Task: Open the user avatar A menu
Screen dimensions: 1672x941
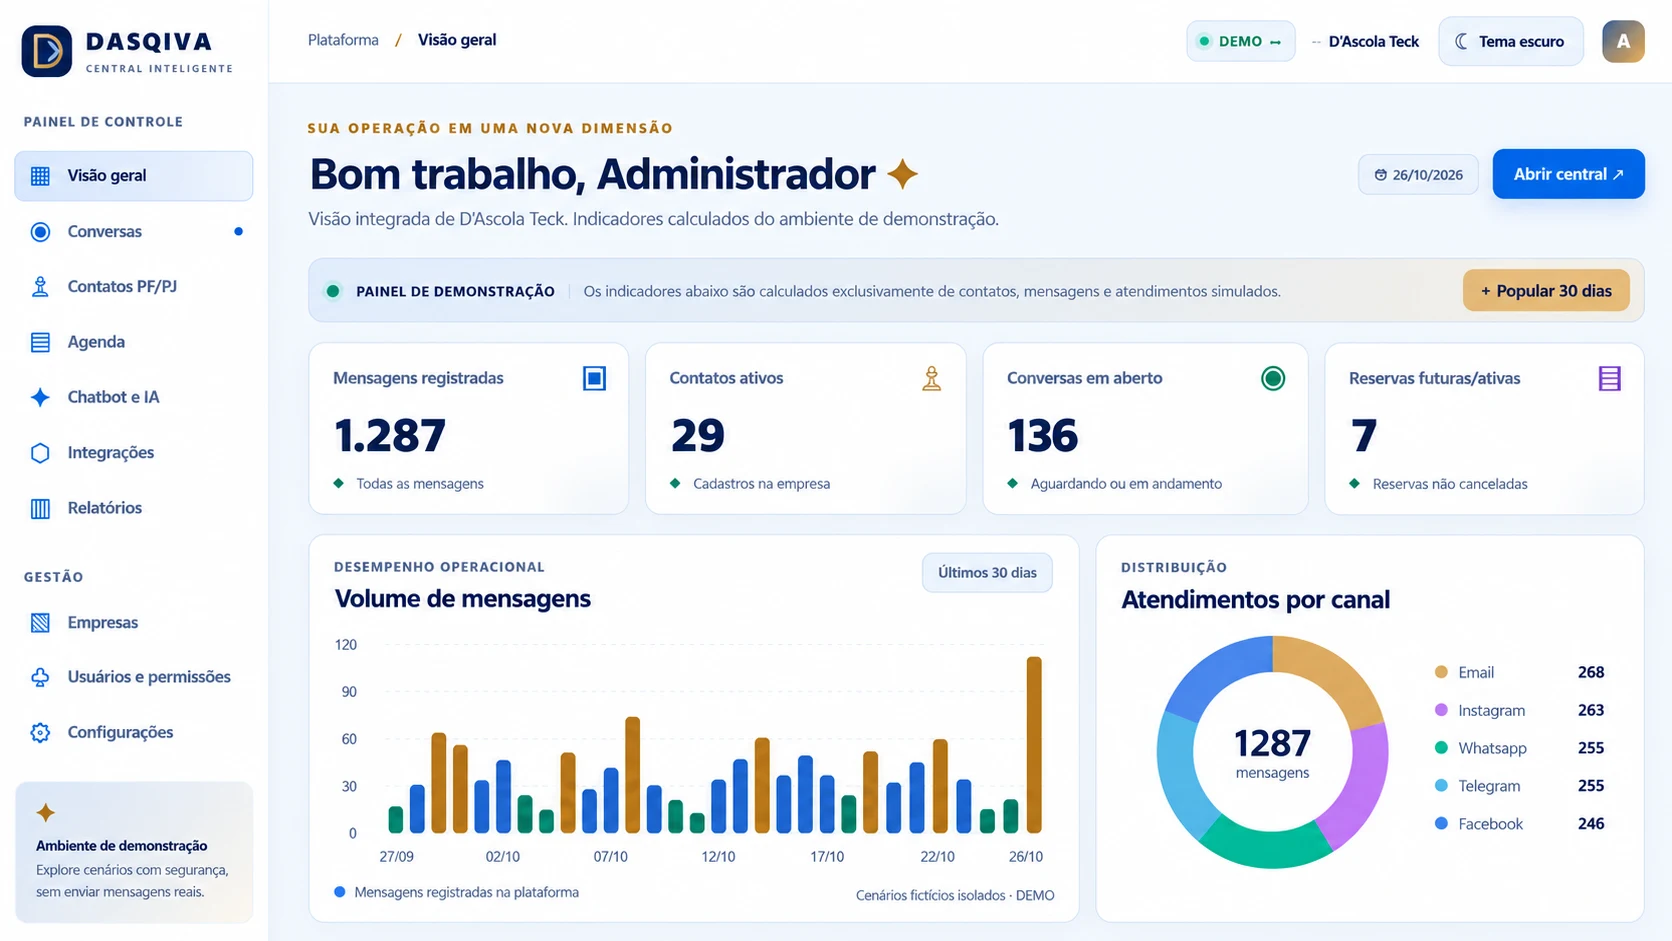Action: click(x=1623, y=41)
